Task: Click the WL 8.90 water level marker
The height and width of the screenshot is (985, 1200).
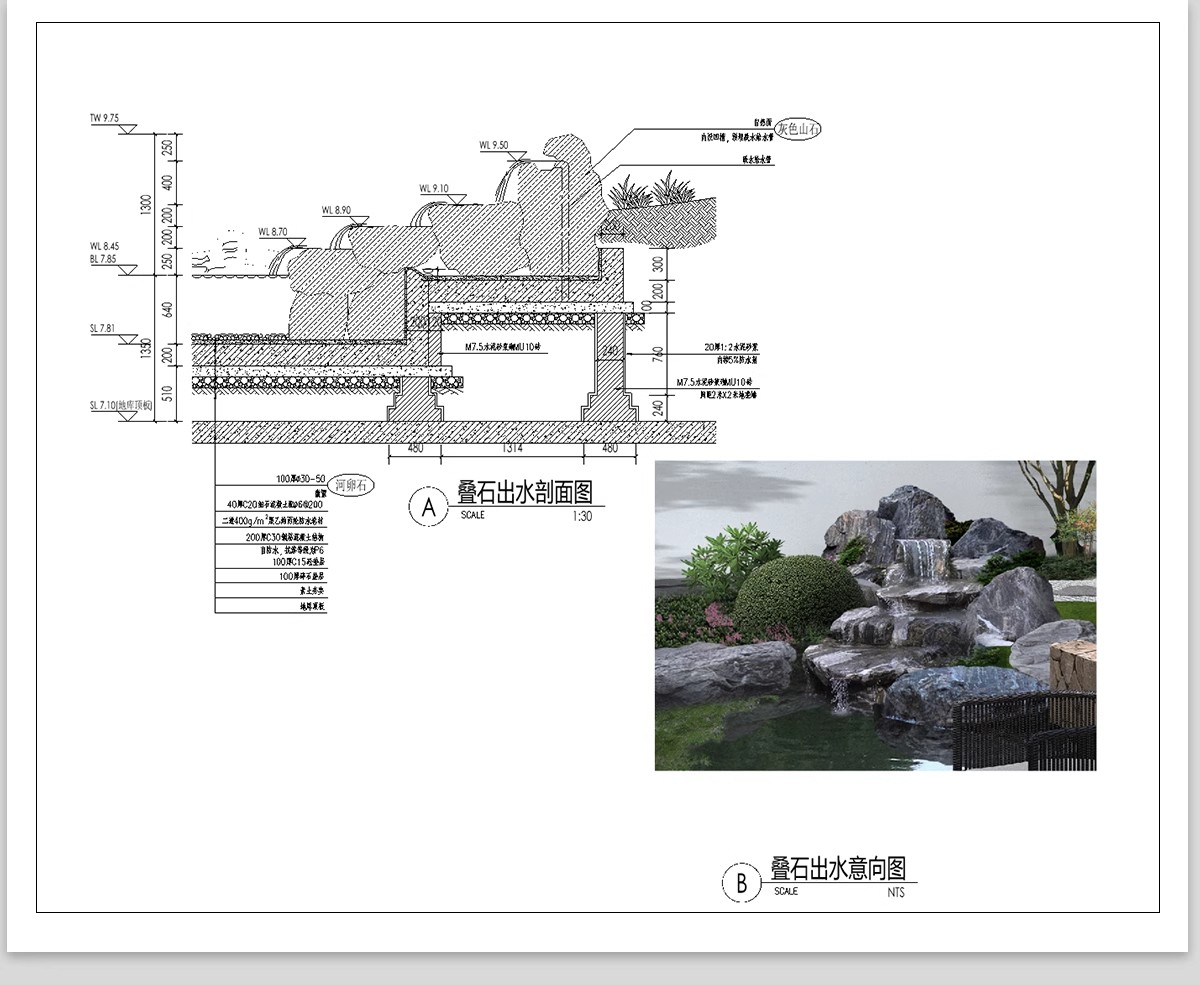Action: (336, 210)
